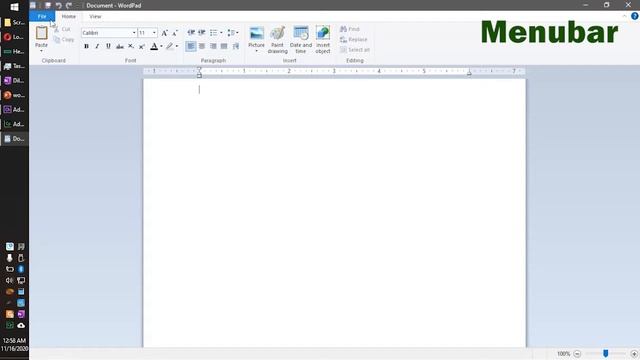Expand the Paste options arrow
This screenshot has height=360, width=640.
(41, 51)
